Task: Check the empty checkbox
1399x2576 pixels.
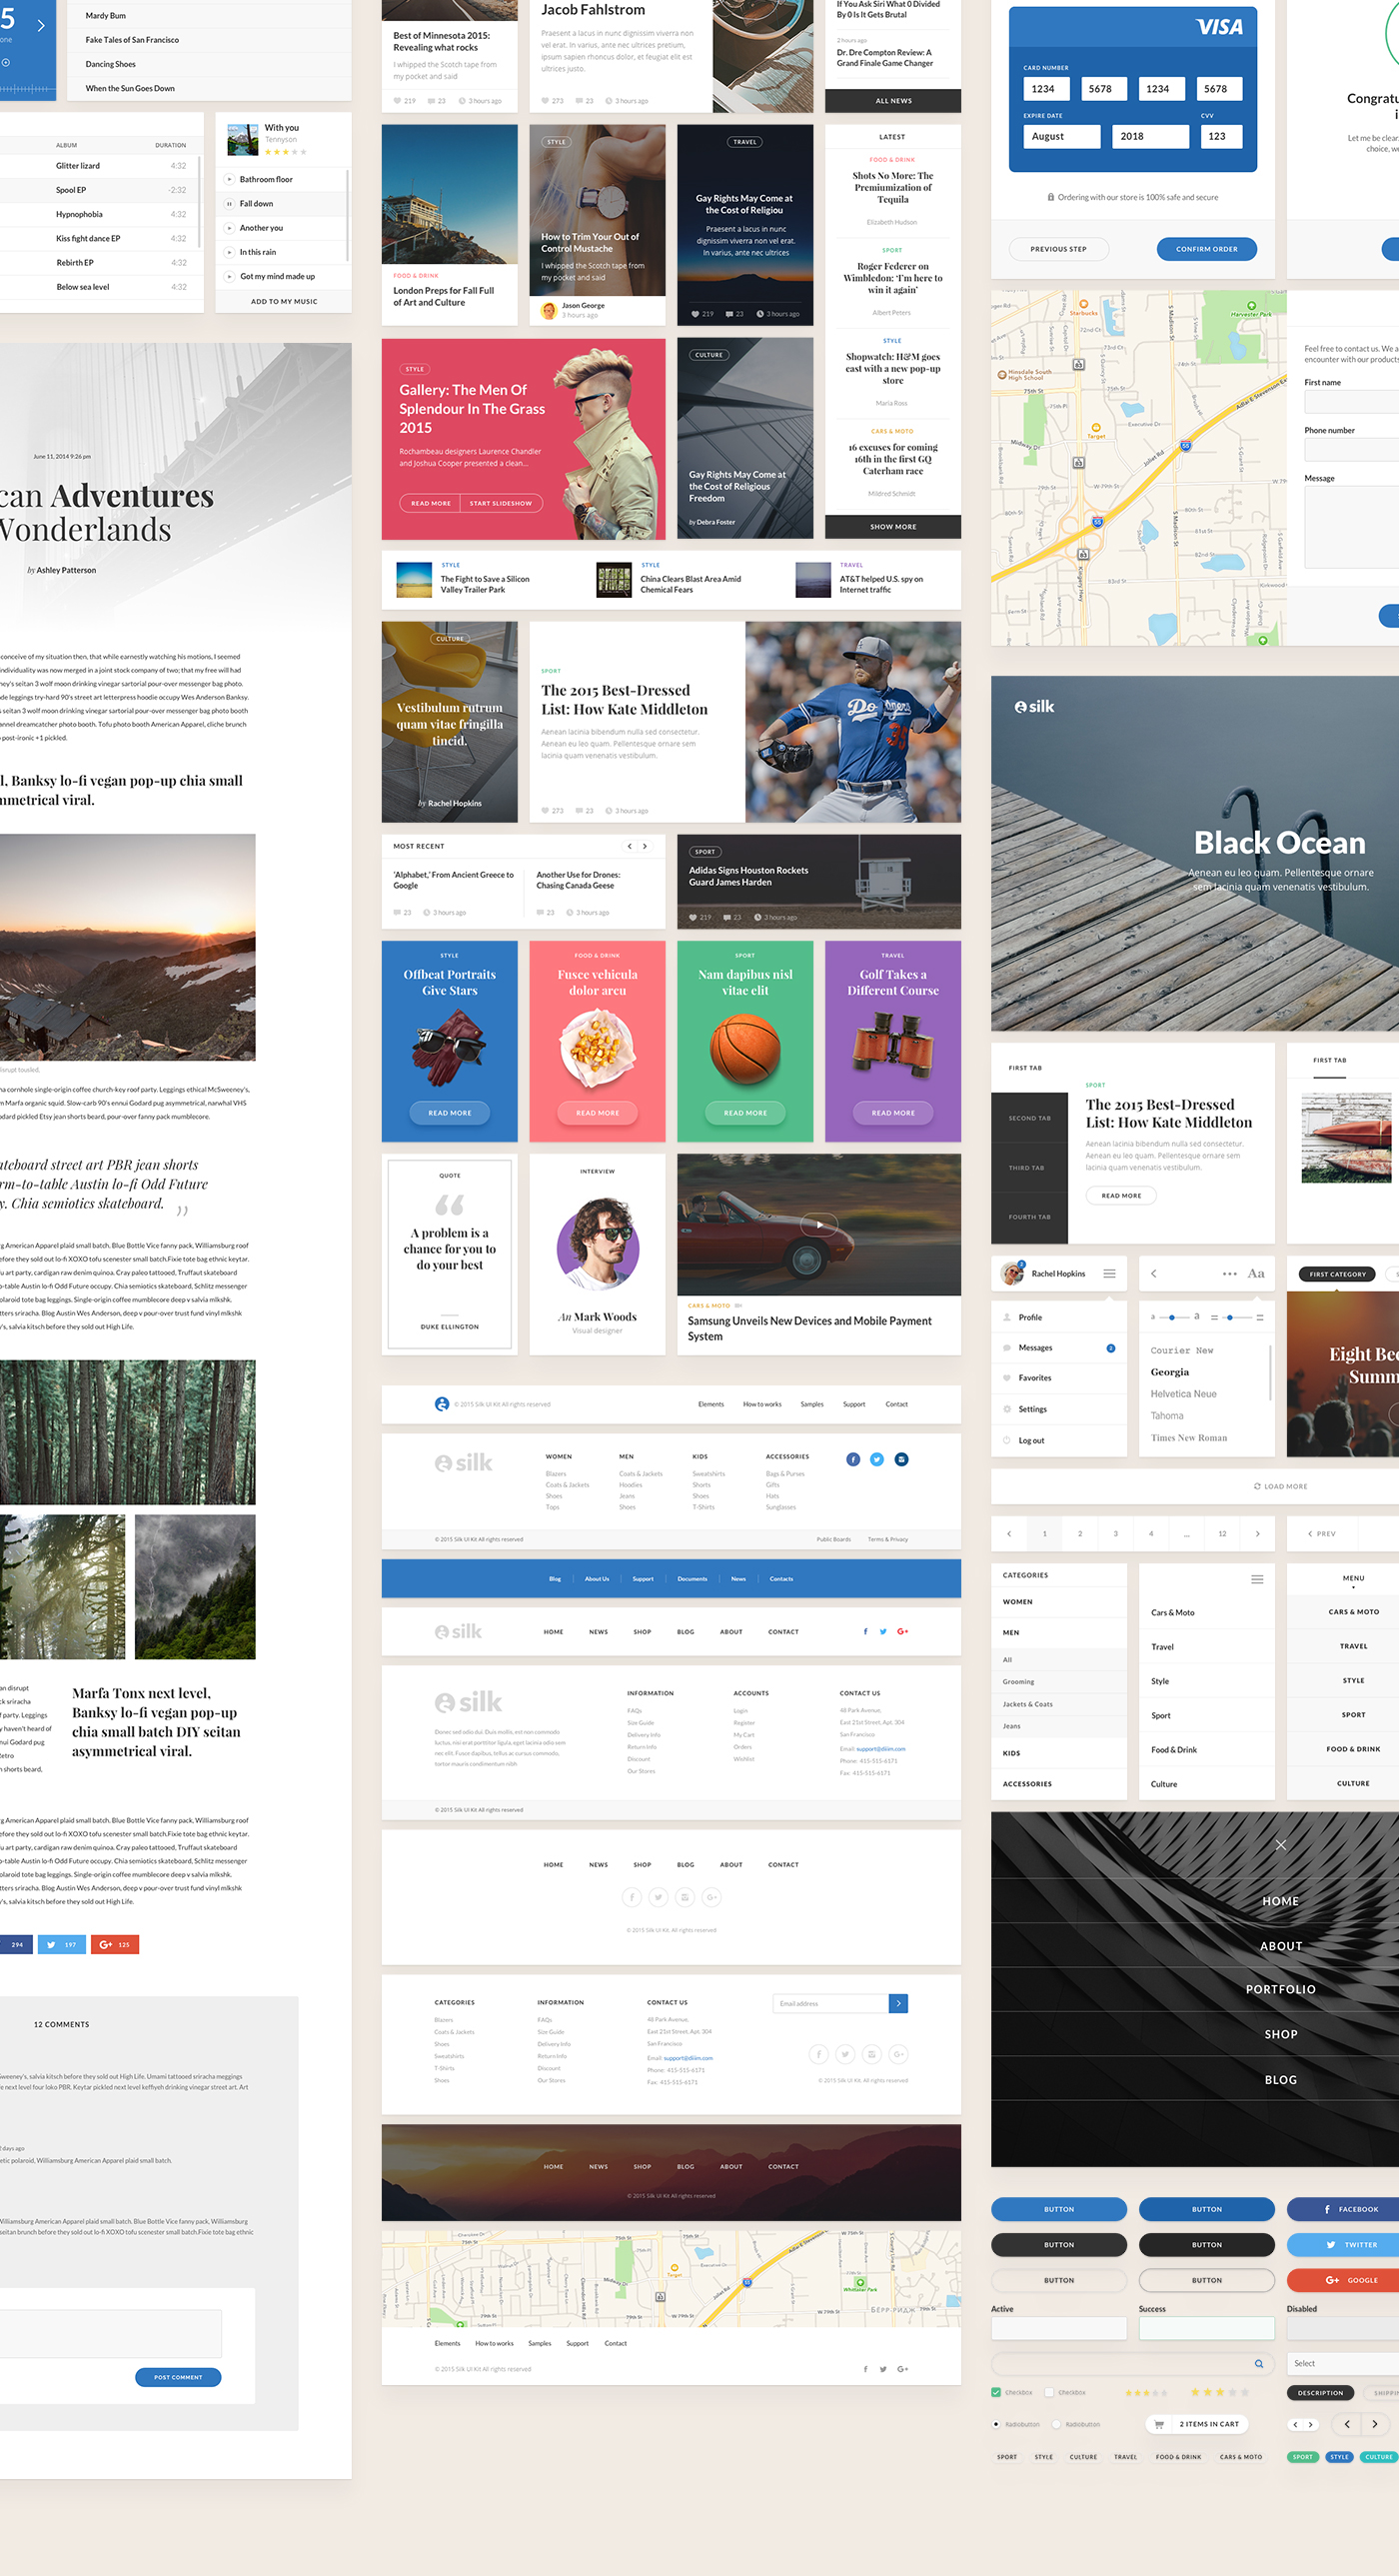Action: coord(1049,2392)
